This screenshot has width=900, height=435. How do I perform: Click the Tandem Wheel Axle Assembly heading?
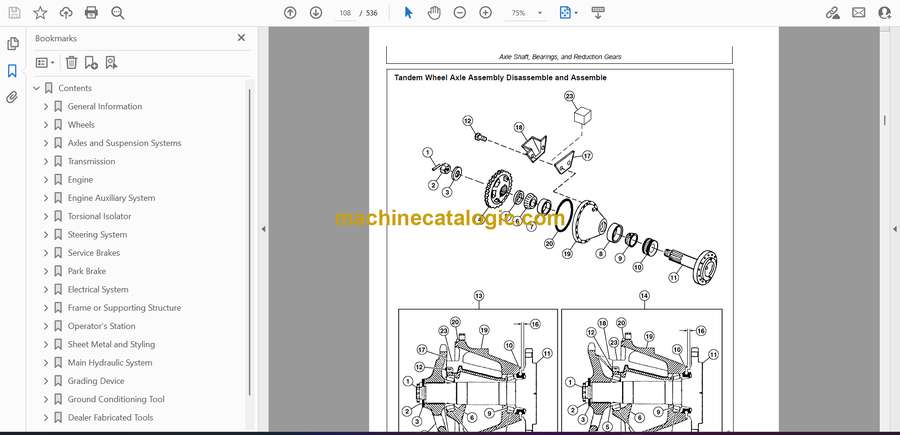pos(500,77)
